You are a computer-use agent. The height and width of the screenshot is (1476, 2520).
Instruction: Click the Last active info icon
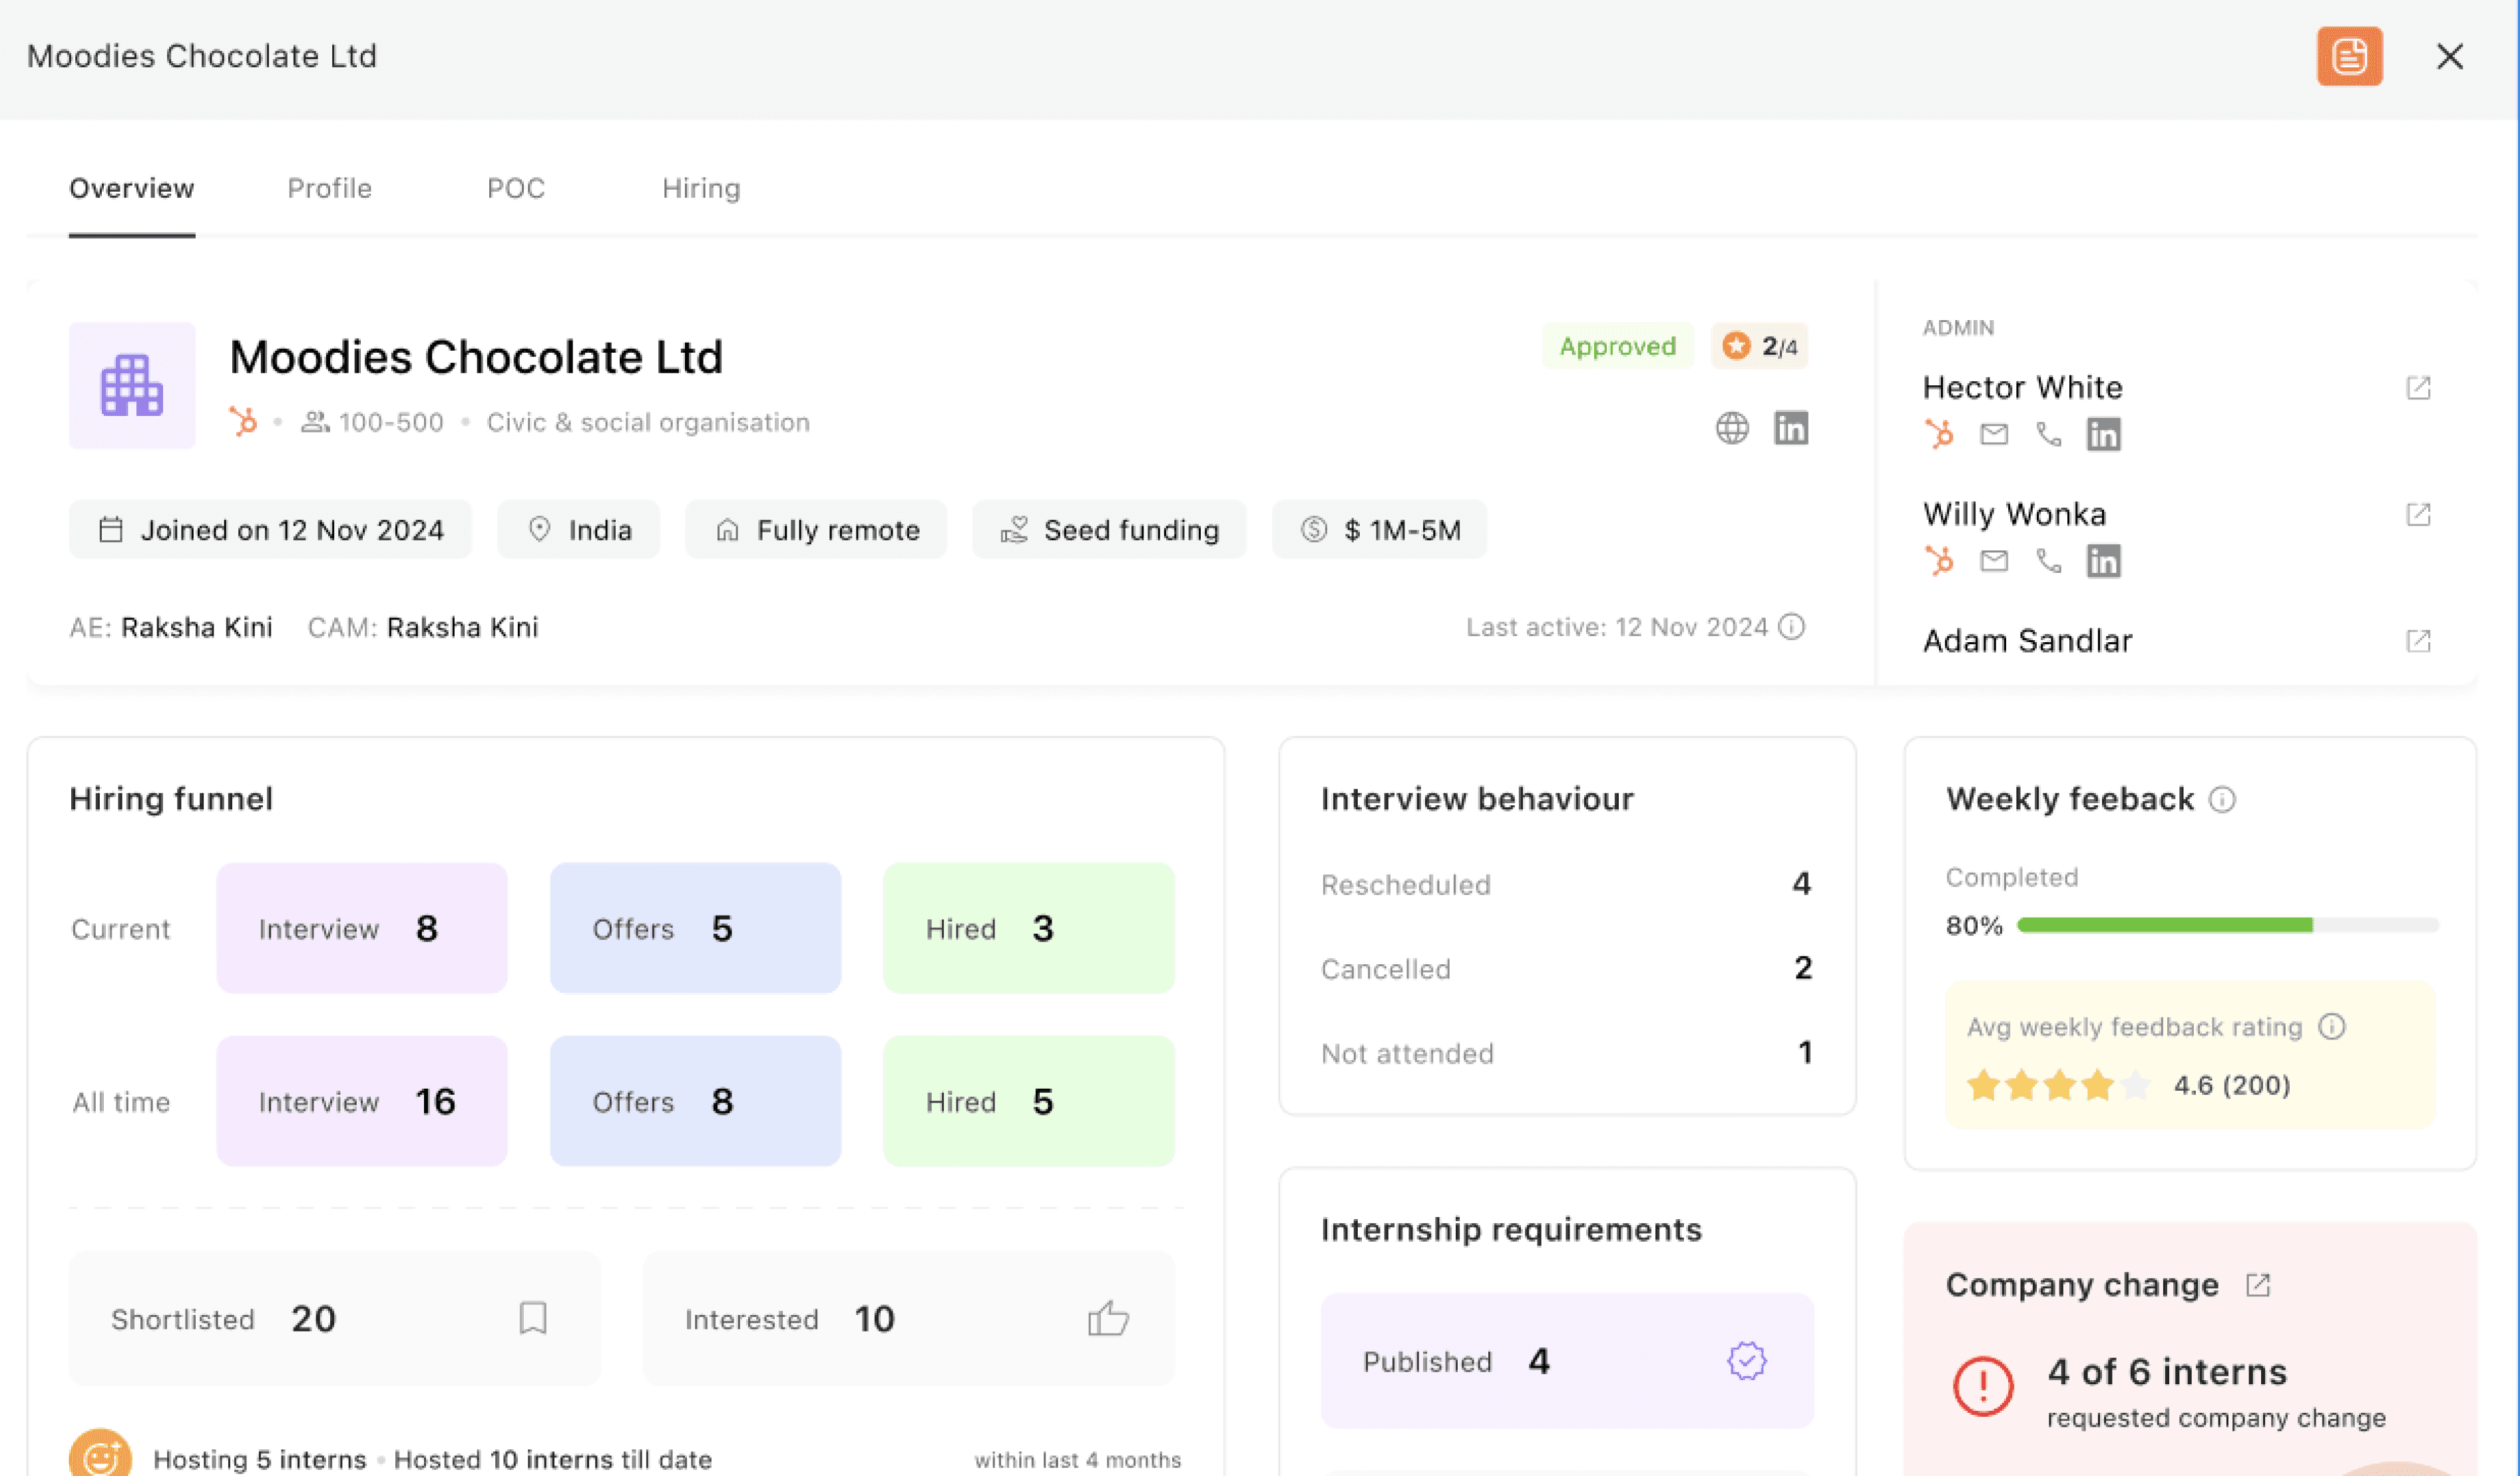(x=1792, y=627)
